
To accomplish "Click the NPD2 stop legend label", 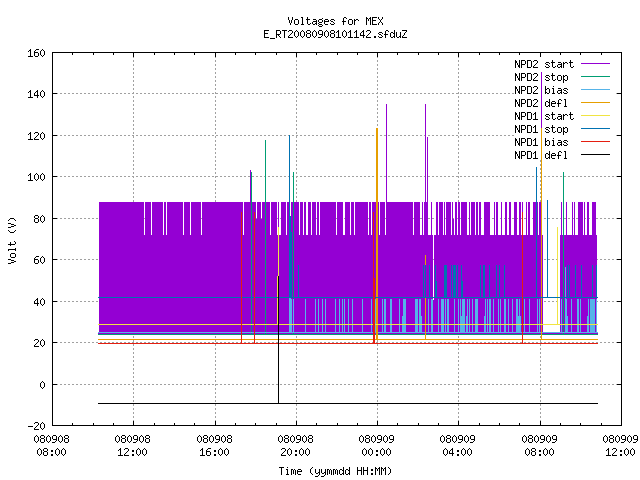I will pos(541,77).
